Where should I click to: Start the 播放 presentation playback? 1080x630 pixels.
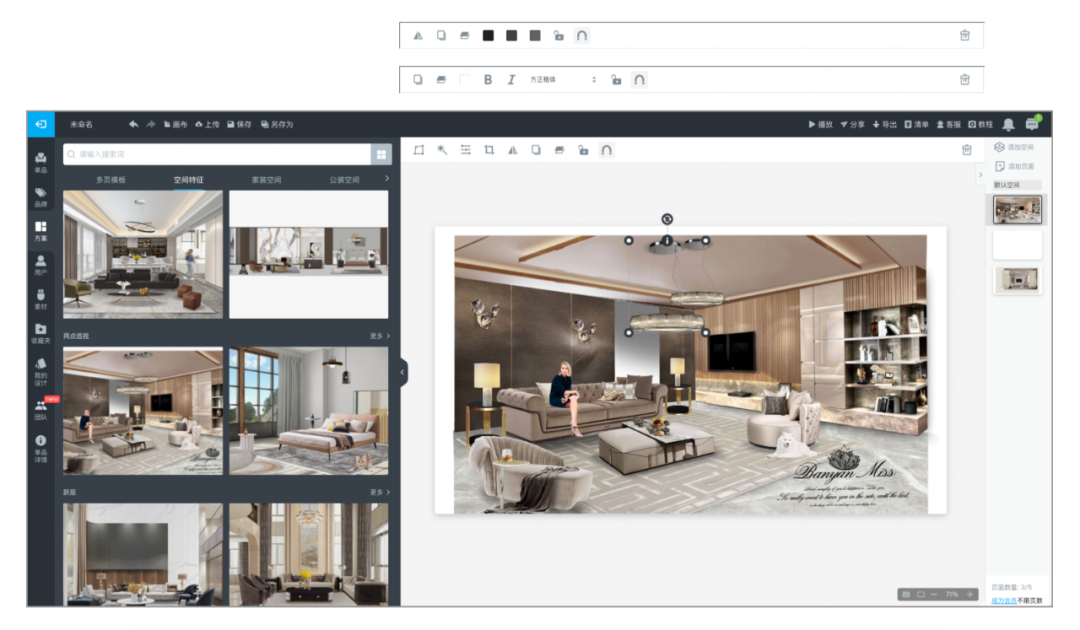pos(820,125)
